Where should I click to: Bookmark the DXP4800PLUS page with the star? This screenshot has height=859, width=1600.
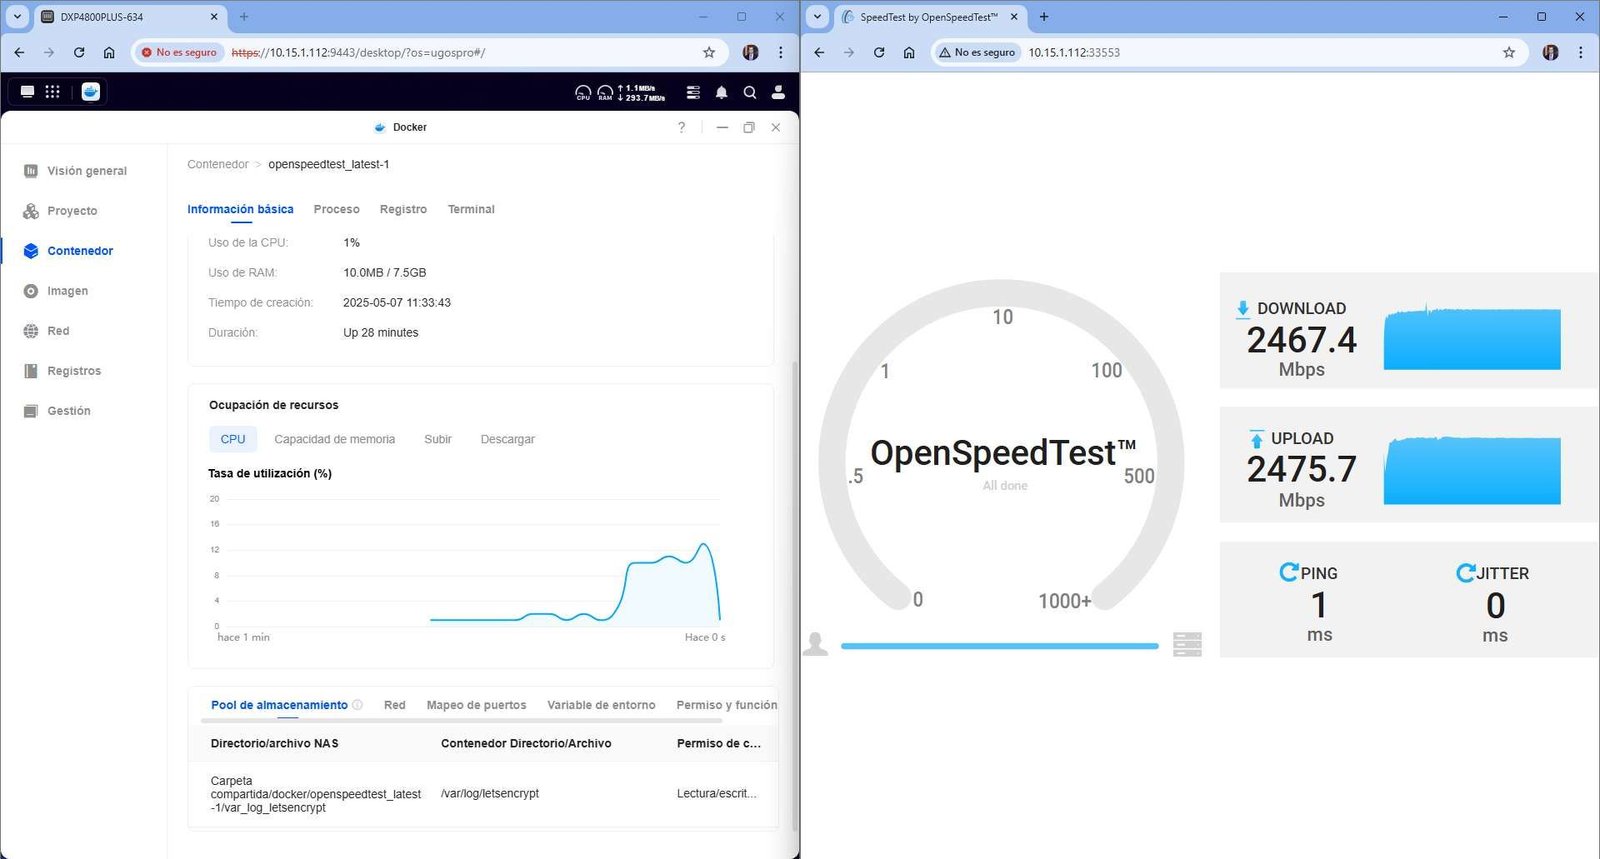(709, 53)
